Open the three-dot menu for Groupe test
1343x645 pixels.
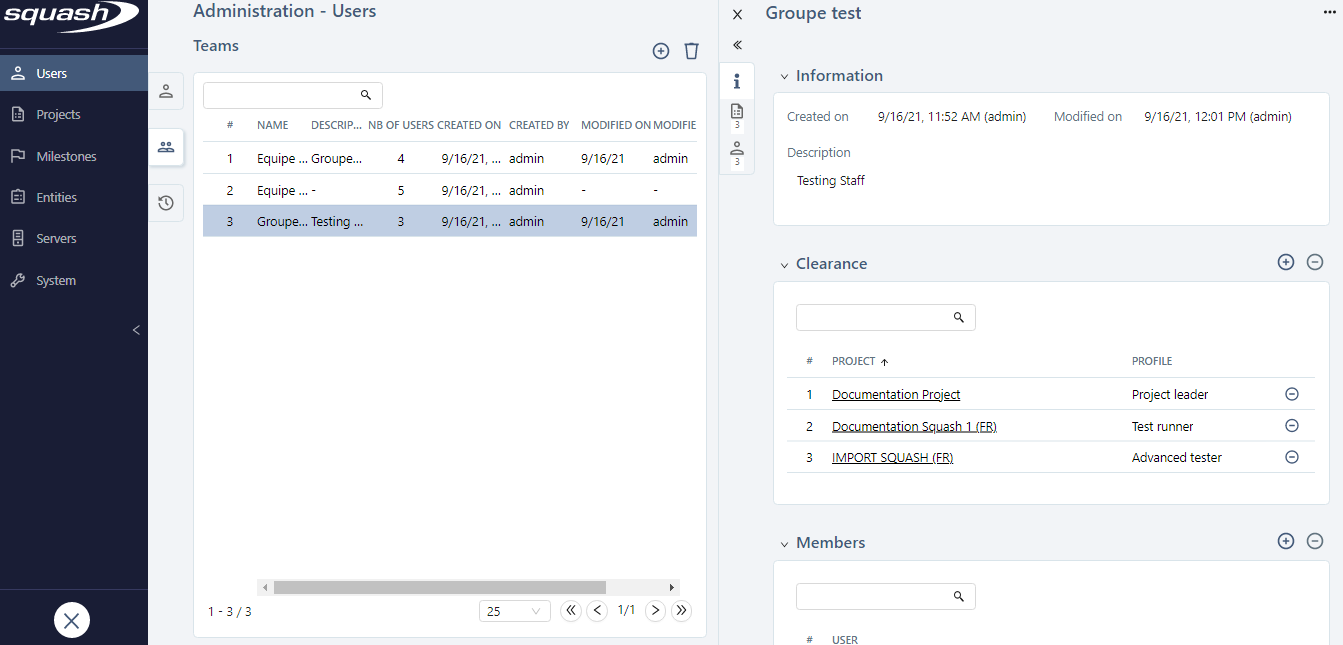(x=1329, y=11)
